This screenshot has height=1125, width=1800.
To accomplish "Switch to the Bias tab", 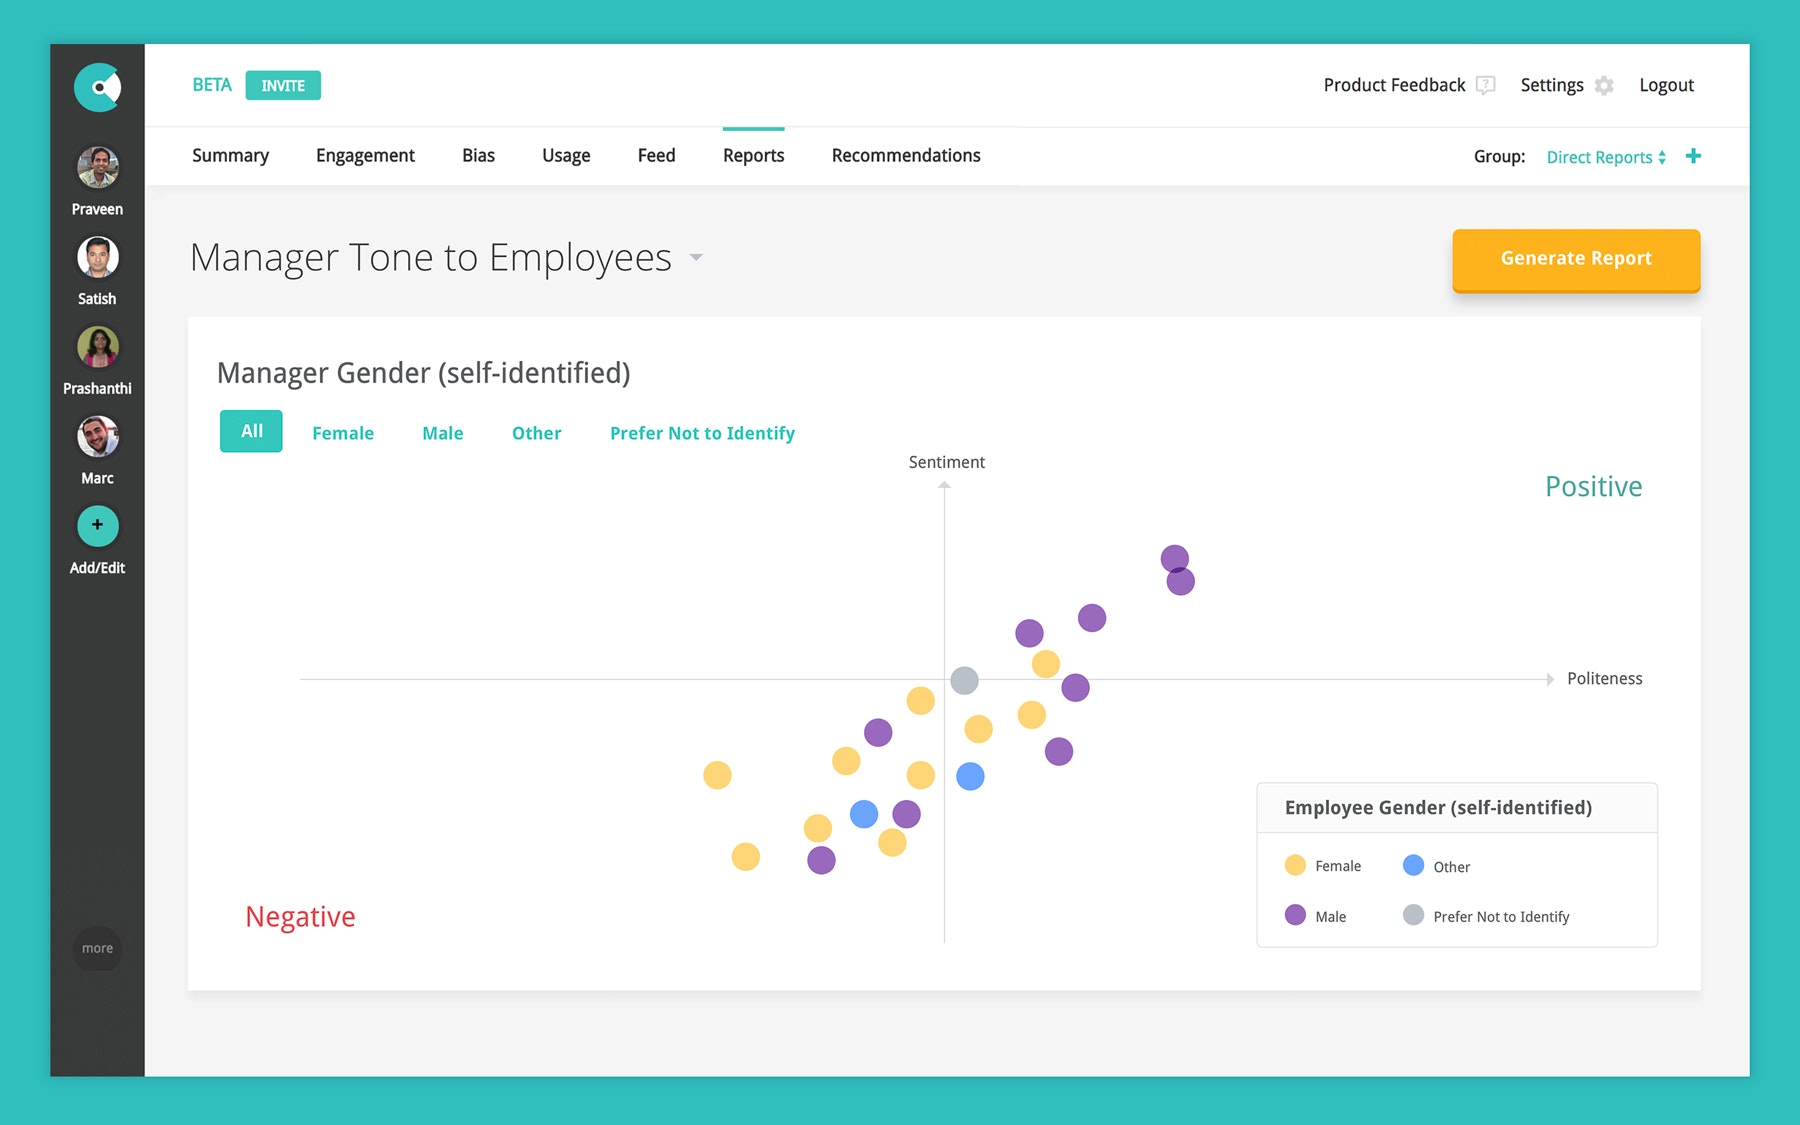I will 478,155.
